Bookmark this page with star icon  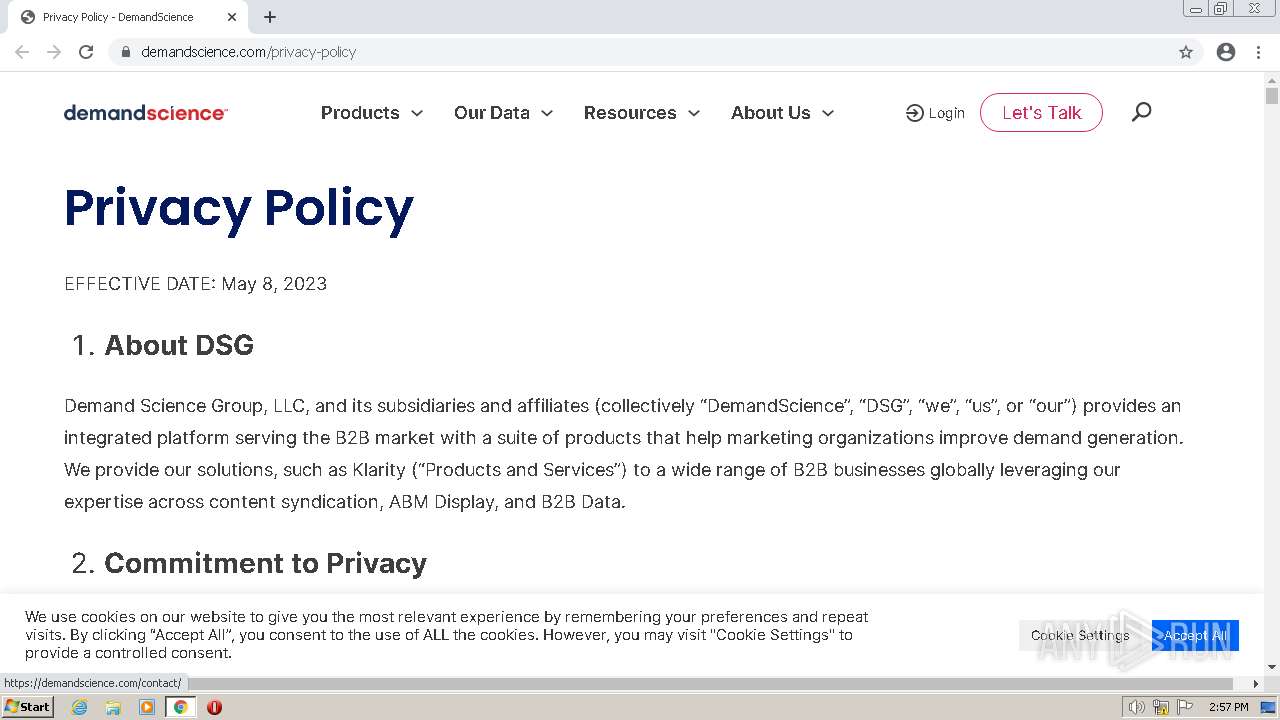pyautogui.click(x=1186, y=52)
